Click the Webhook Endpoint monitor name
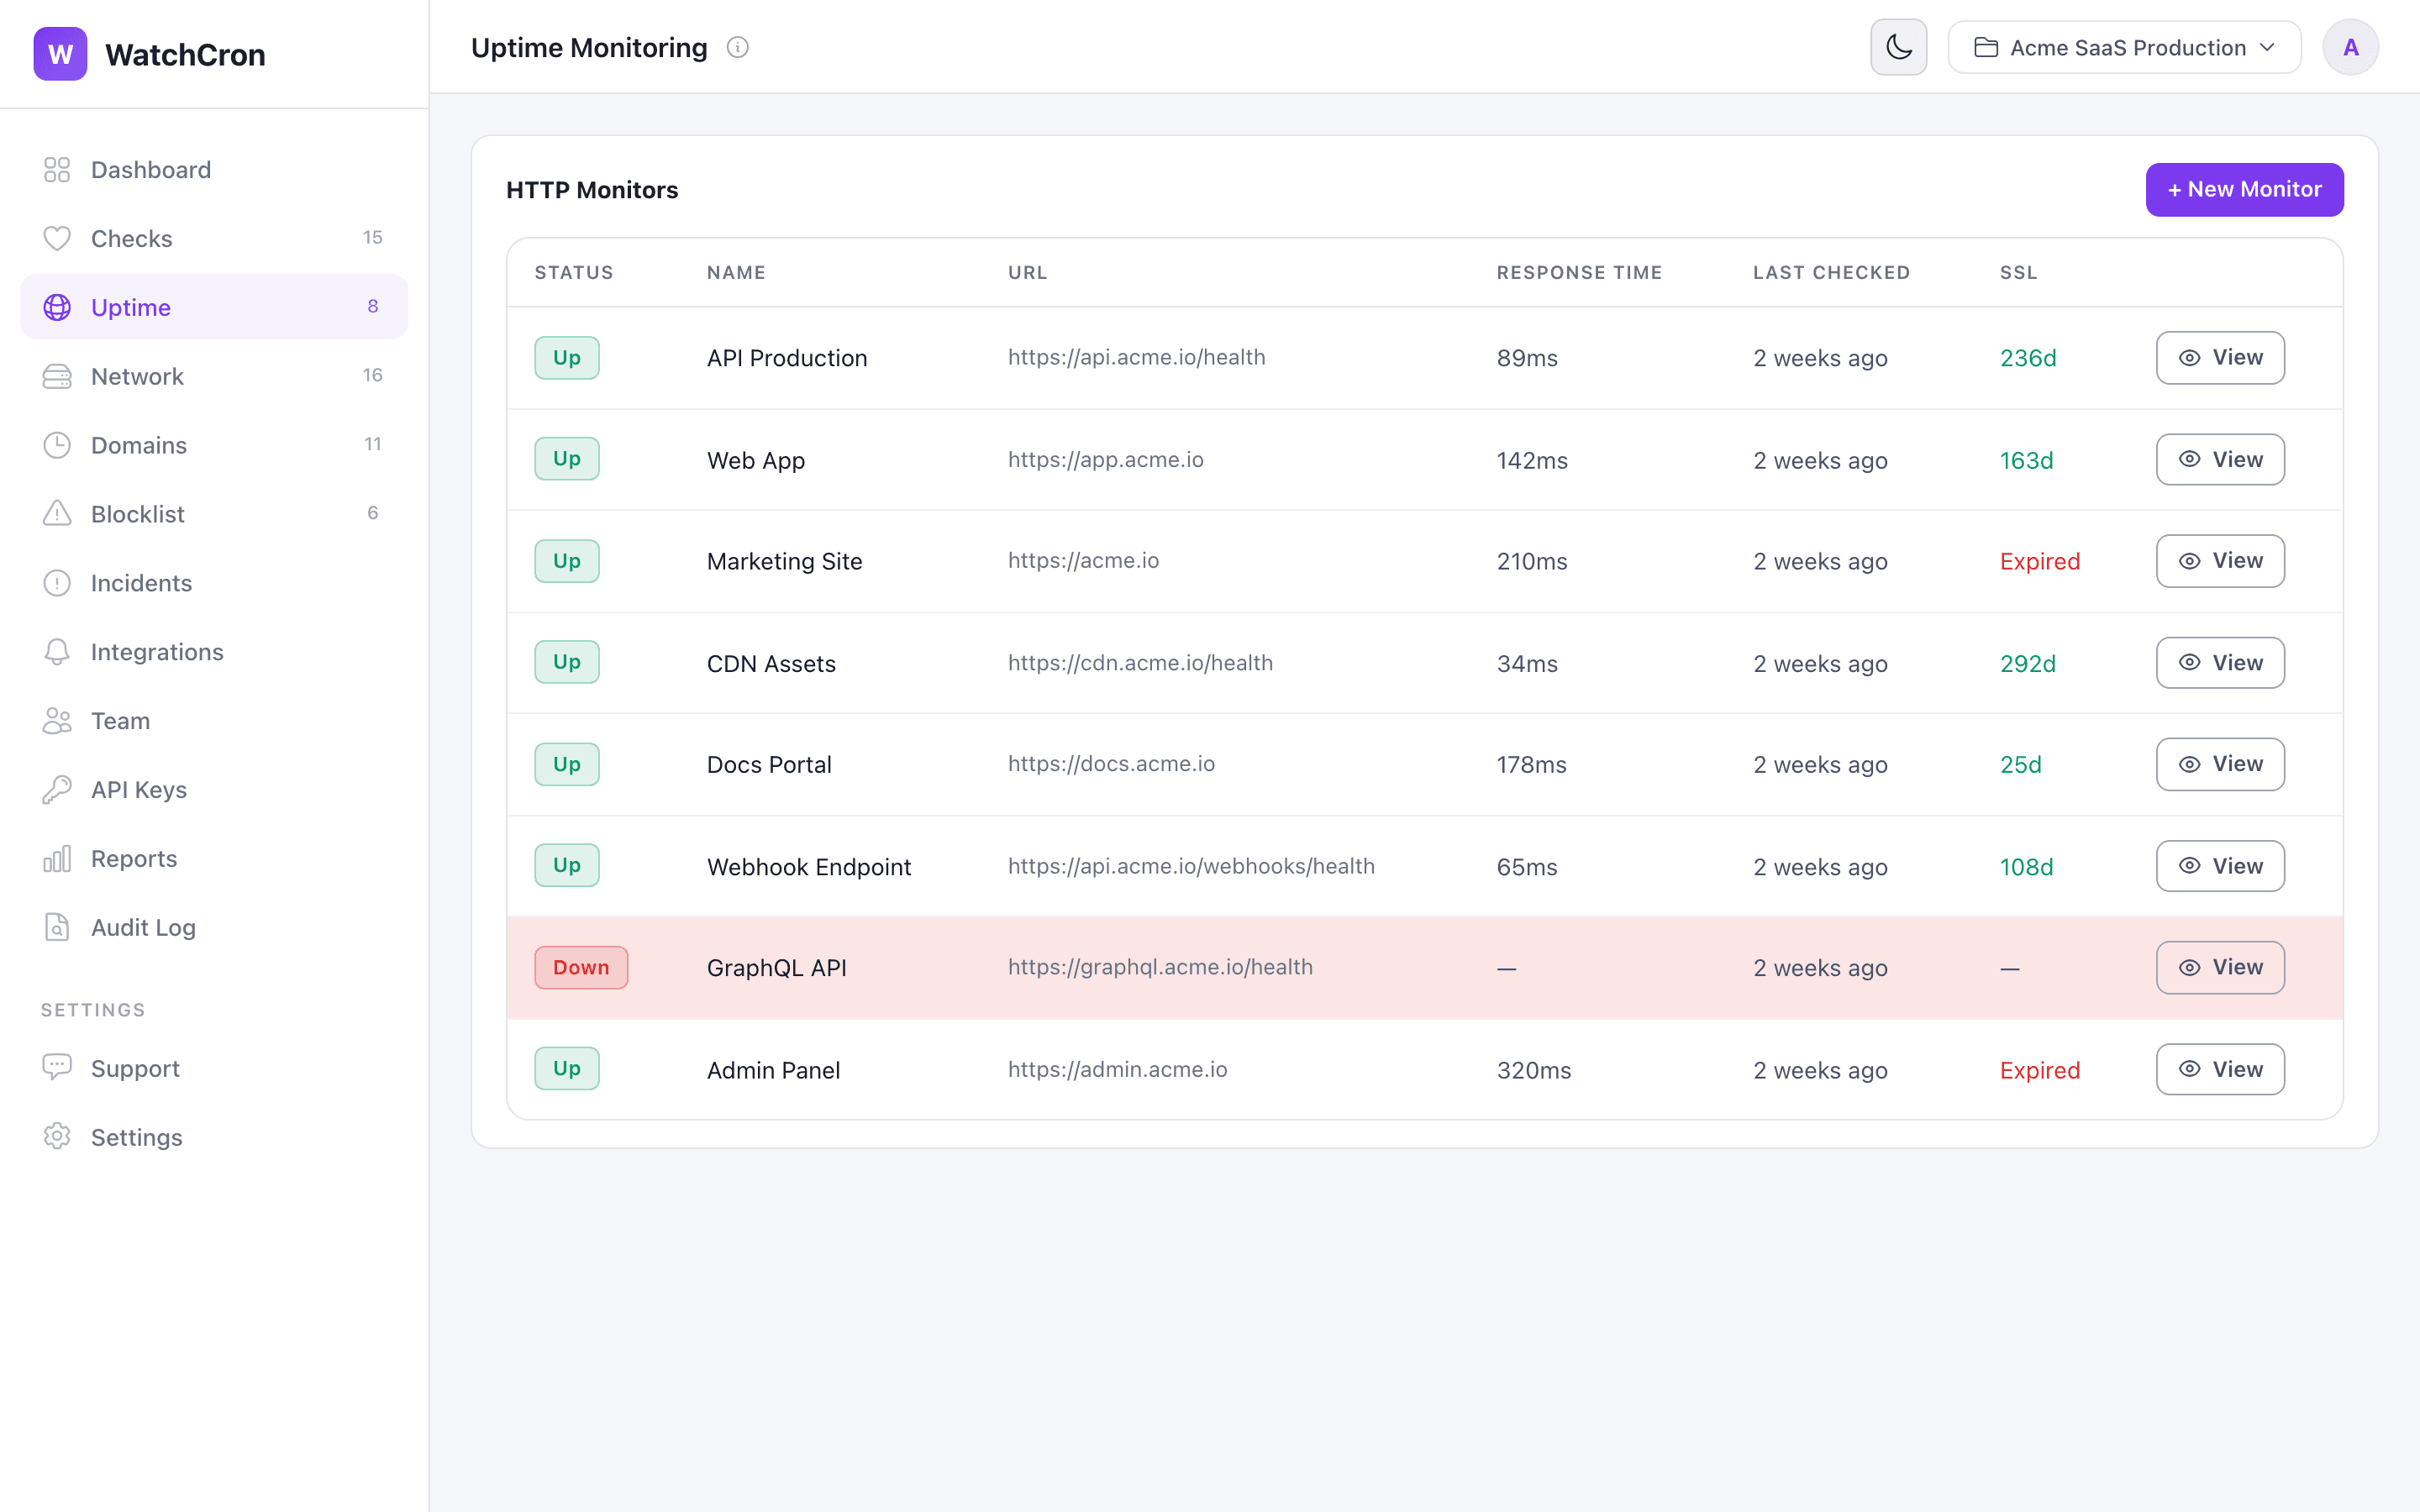Screen dimensions: 2420x1512 [809, 867]
